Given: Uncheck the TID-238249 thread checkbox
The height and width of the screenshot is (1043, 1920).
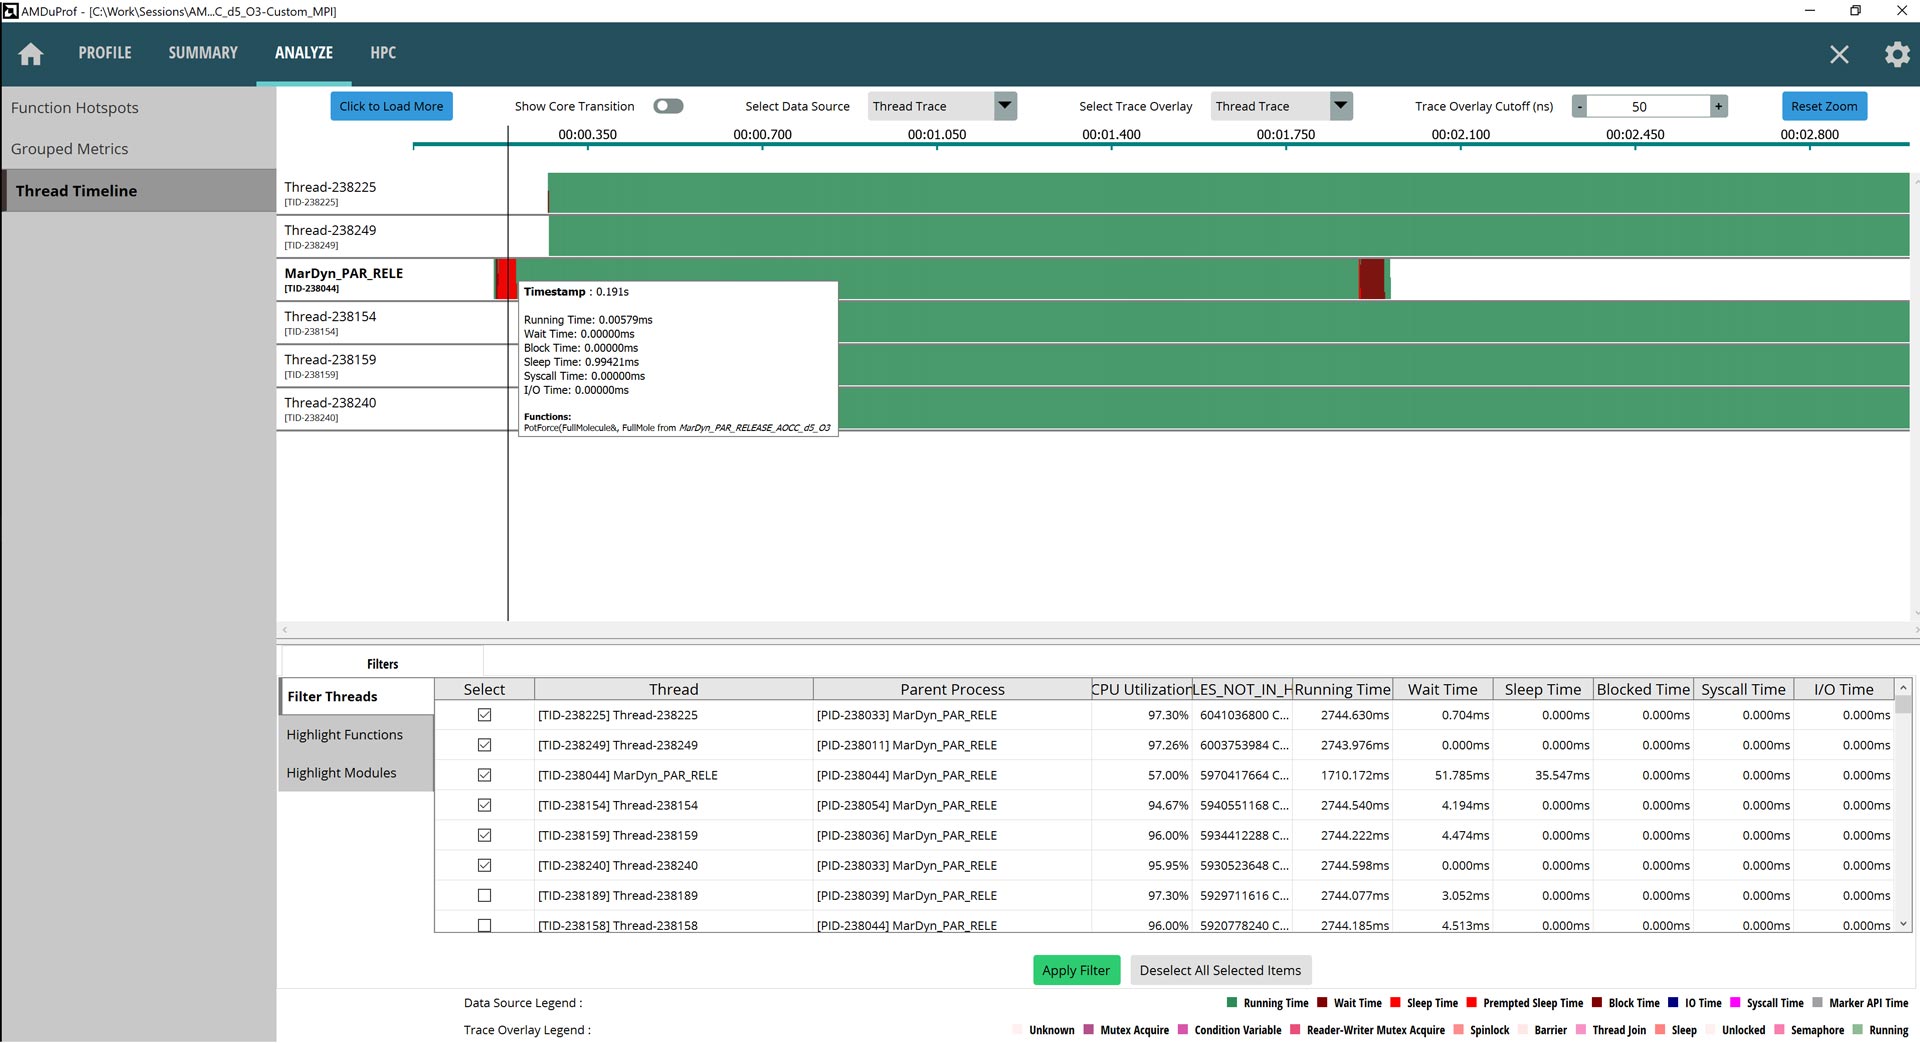Looking at the screenshot, I should (484, 745).
